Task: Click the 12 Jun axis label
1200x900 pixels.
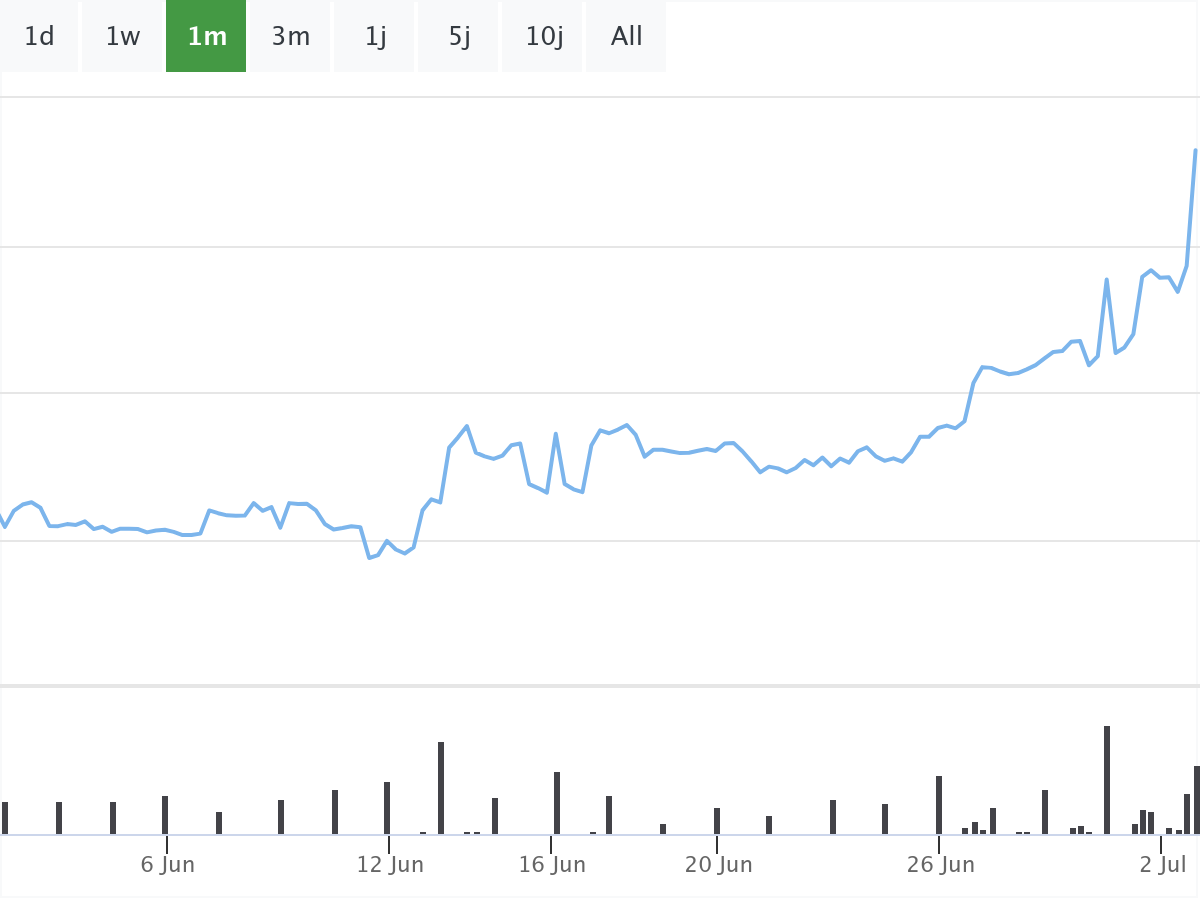Action: tap(390, 865)
